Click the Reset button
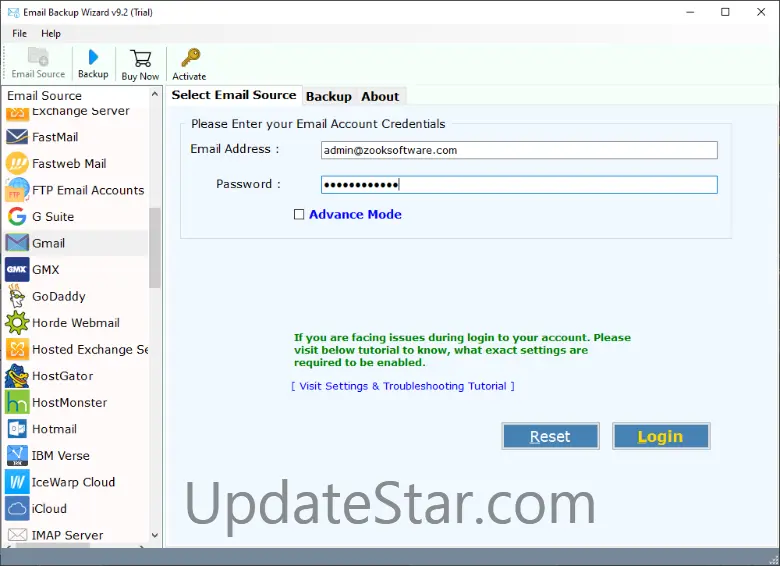The height and width of the screenshot is (566, 780). (x=550, y=436)
